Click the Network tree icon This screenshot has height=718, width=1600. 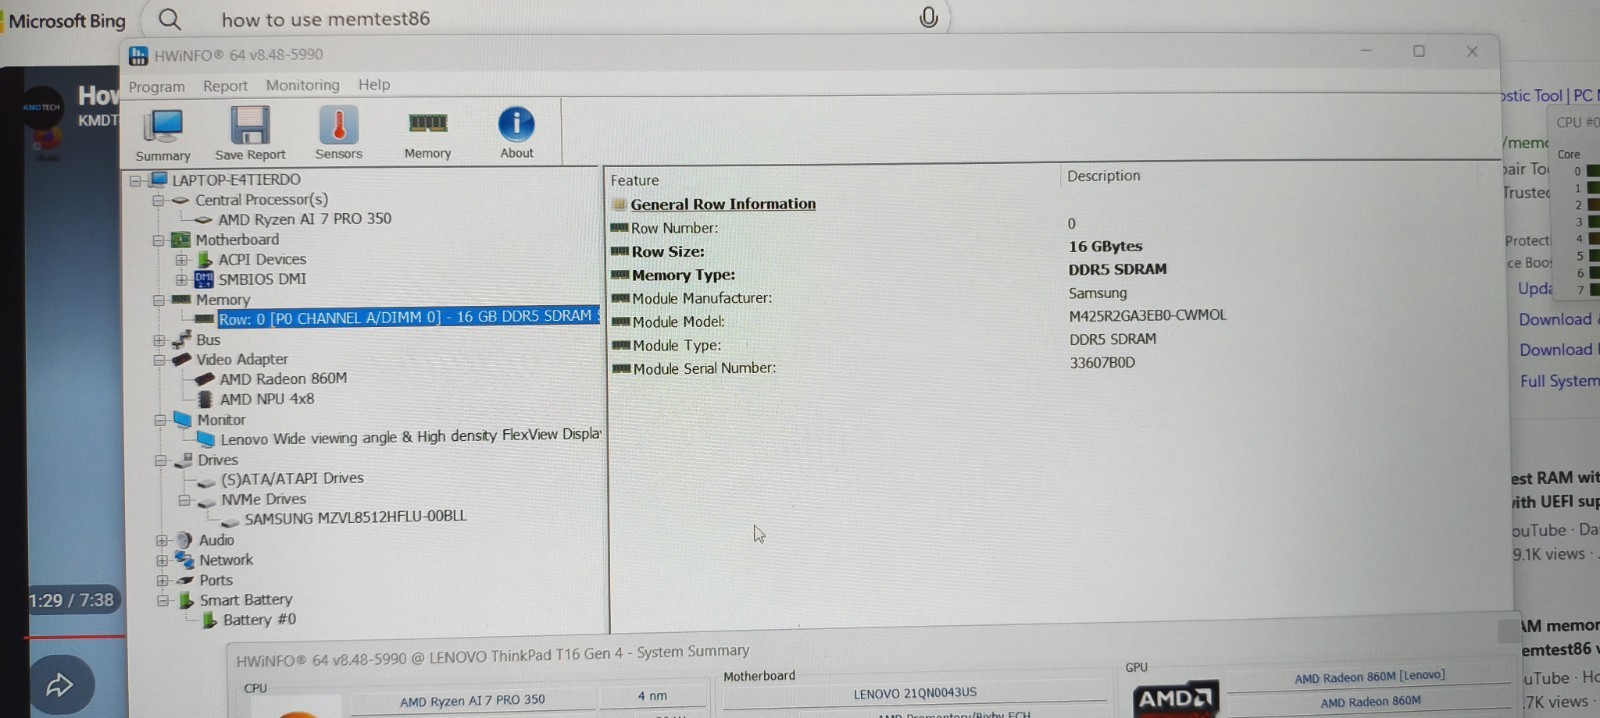pyautogui.click(x=185, y=560)
